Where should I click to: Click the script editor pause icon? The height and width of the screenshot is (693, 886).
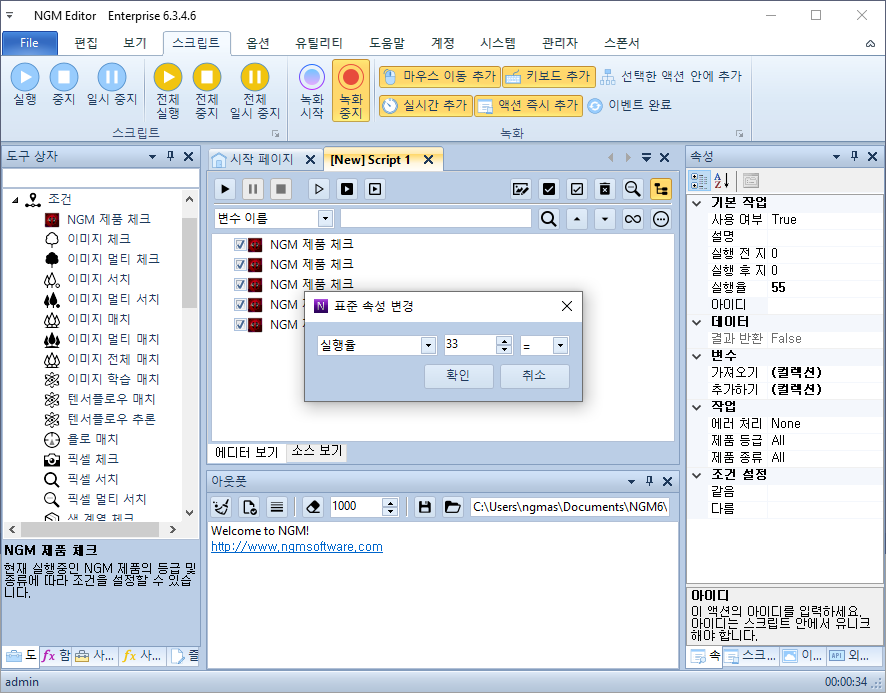(253, 189)
